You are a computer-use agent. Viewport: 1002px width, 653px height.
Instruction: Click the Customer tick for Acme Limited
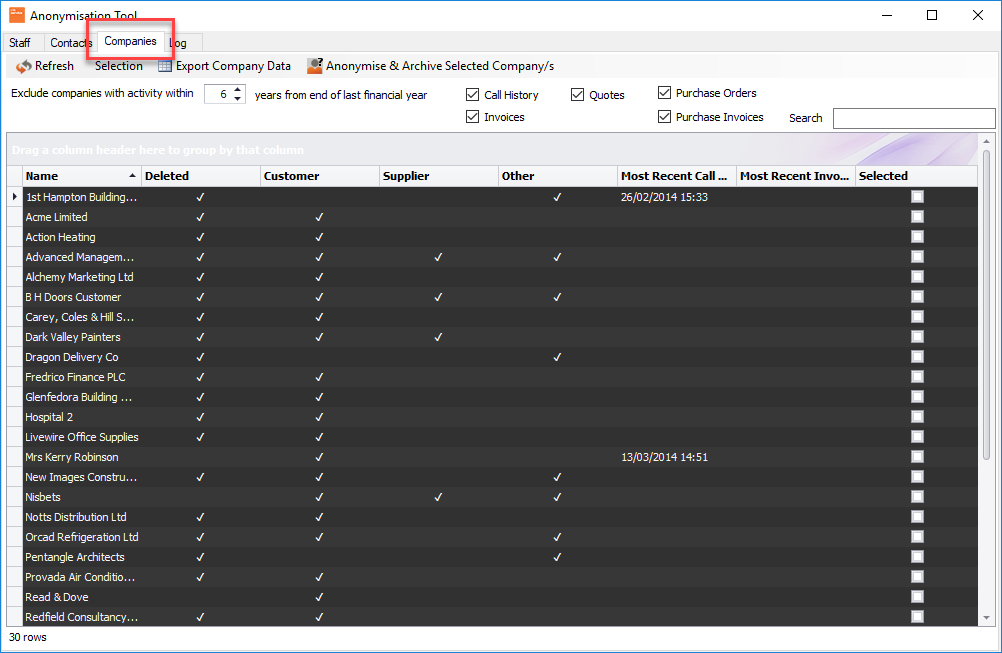pos(320,217)
